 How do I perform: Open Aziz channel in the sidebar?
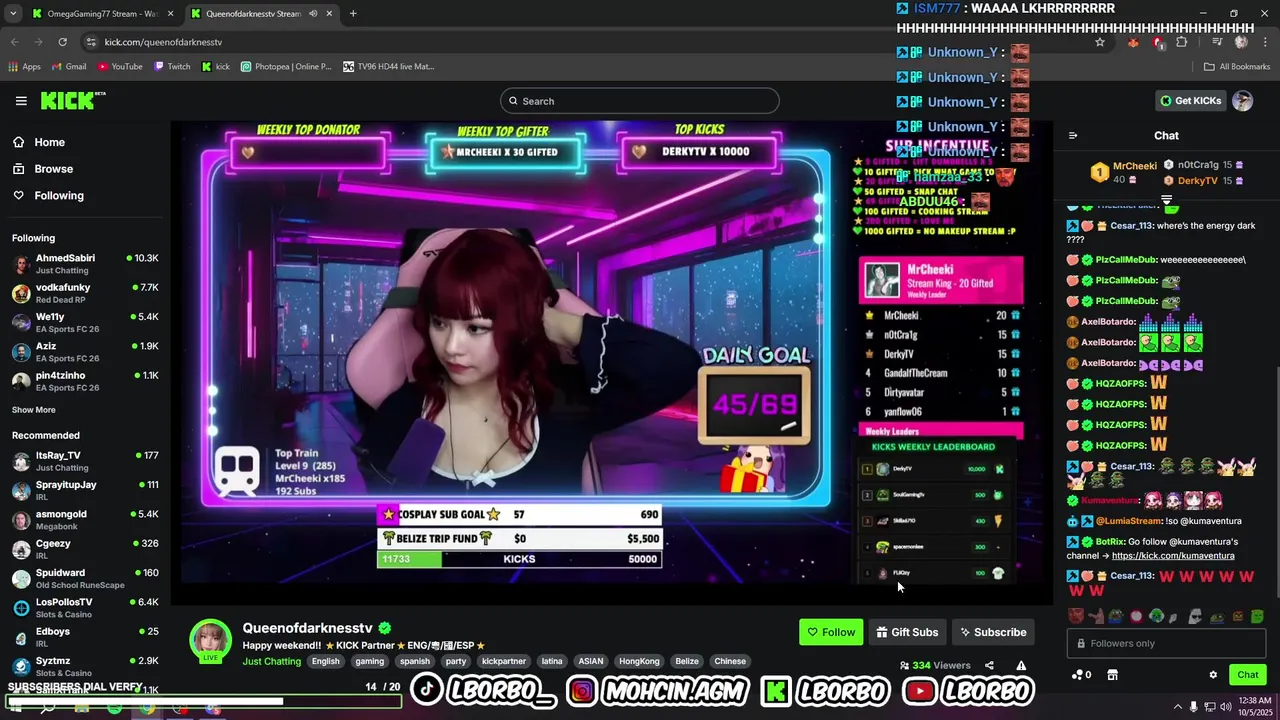click(85, 352)
